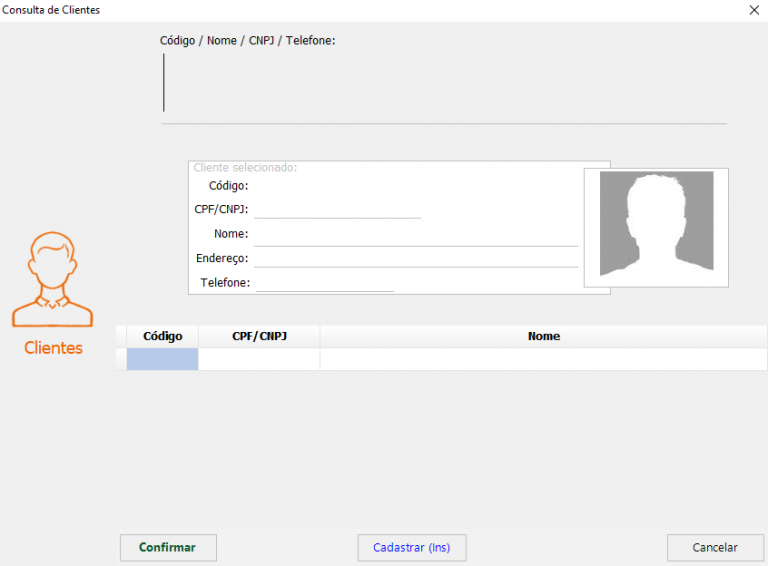Sort the table by the Código column header
Image resolution: width=768 pixels, height=566 pixels.
point(162,337)
